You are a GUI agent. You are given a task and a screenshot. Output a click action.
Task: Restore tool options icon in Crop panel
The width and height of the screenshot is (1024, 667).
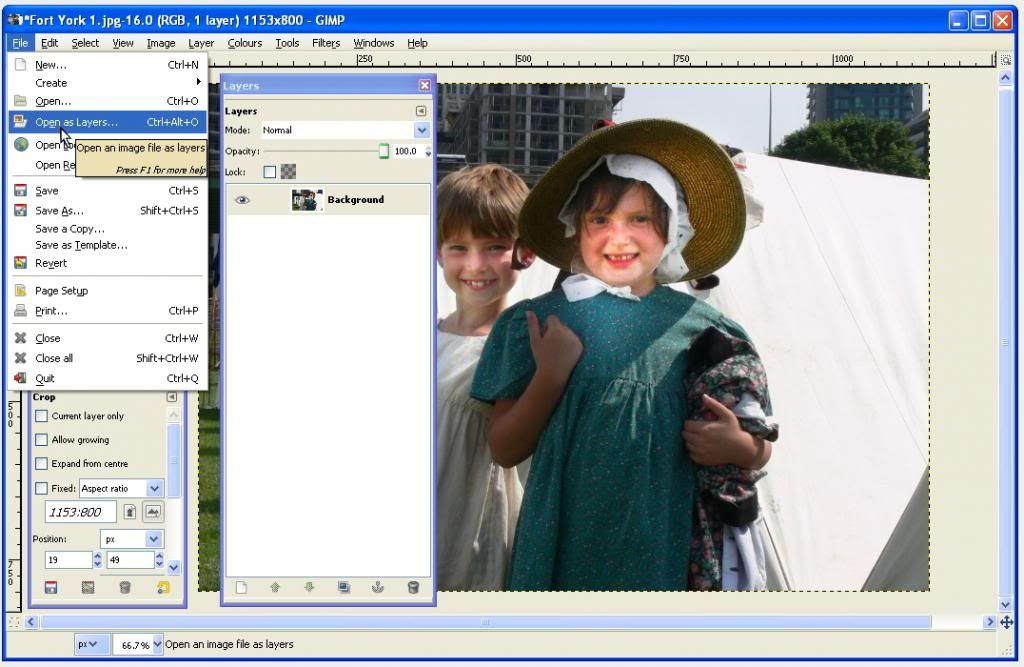(x=88, y=587)
